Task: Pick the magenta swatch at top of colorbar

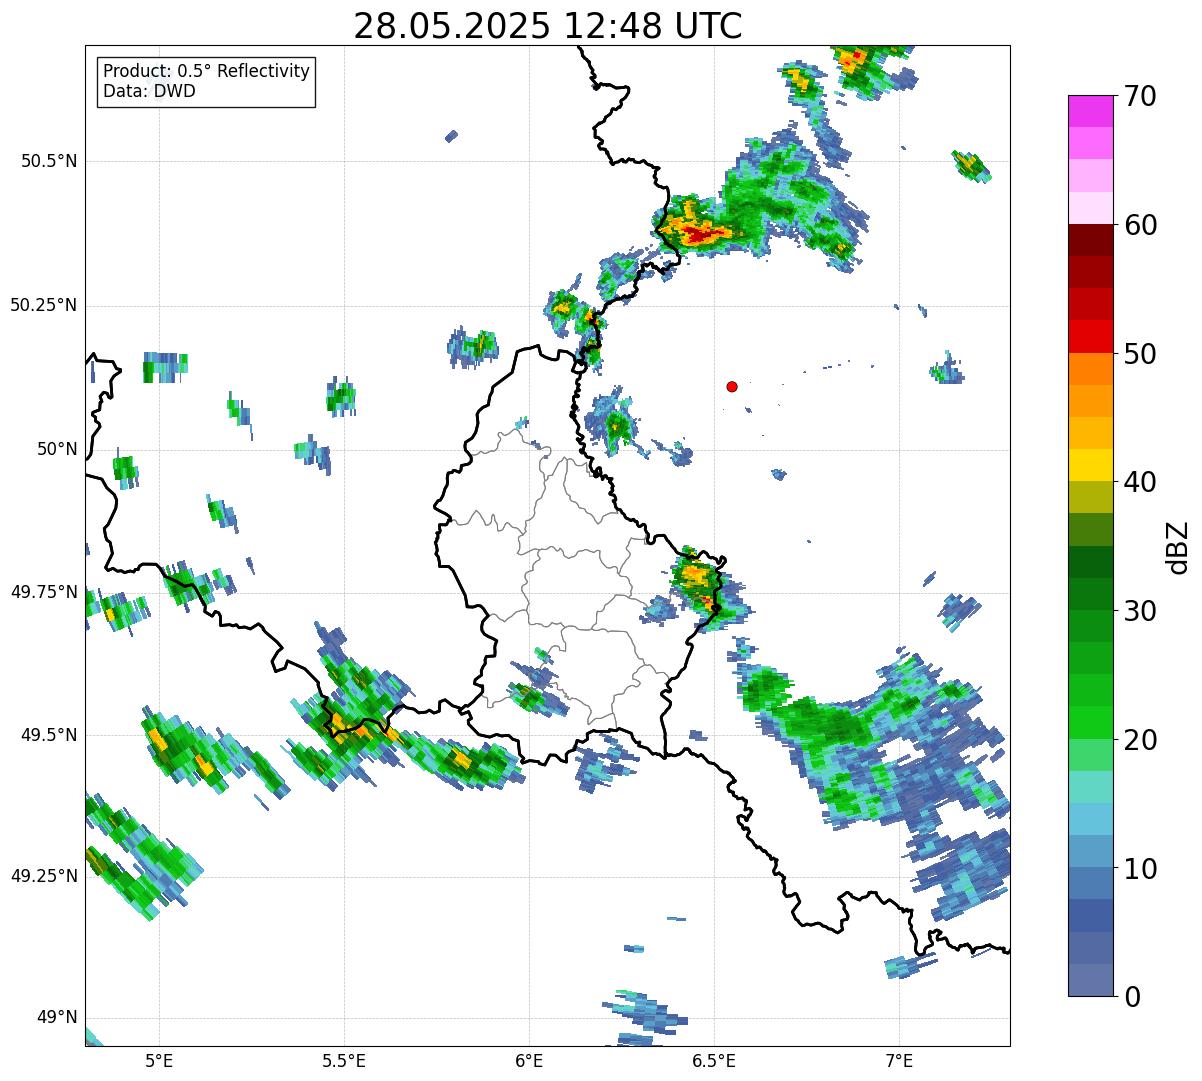Action: coord(1090,111)
